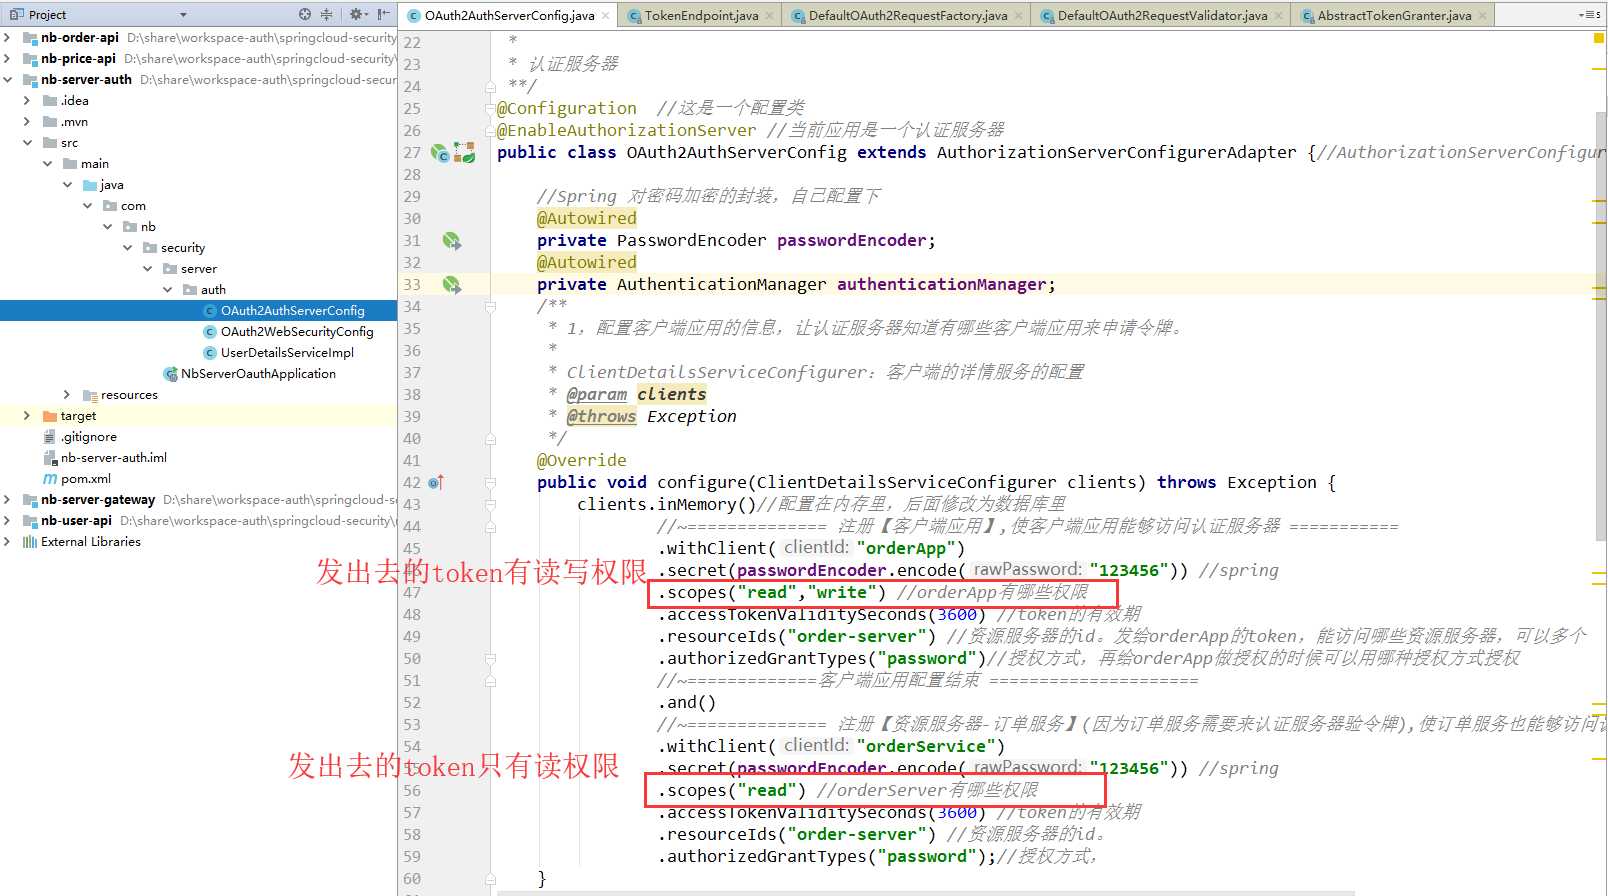1608x896 pixels.
Task: Click the @Override annotation on line 41
Action: coord(581,460)
